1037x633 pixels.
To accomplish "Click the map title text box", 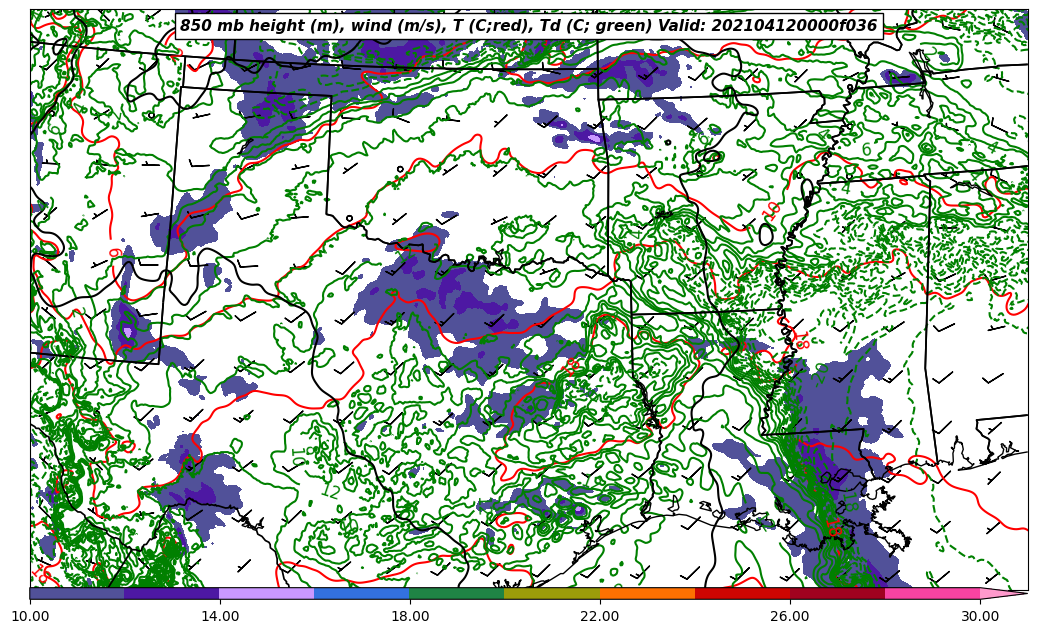I will coord(528,26).
